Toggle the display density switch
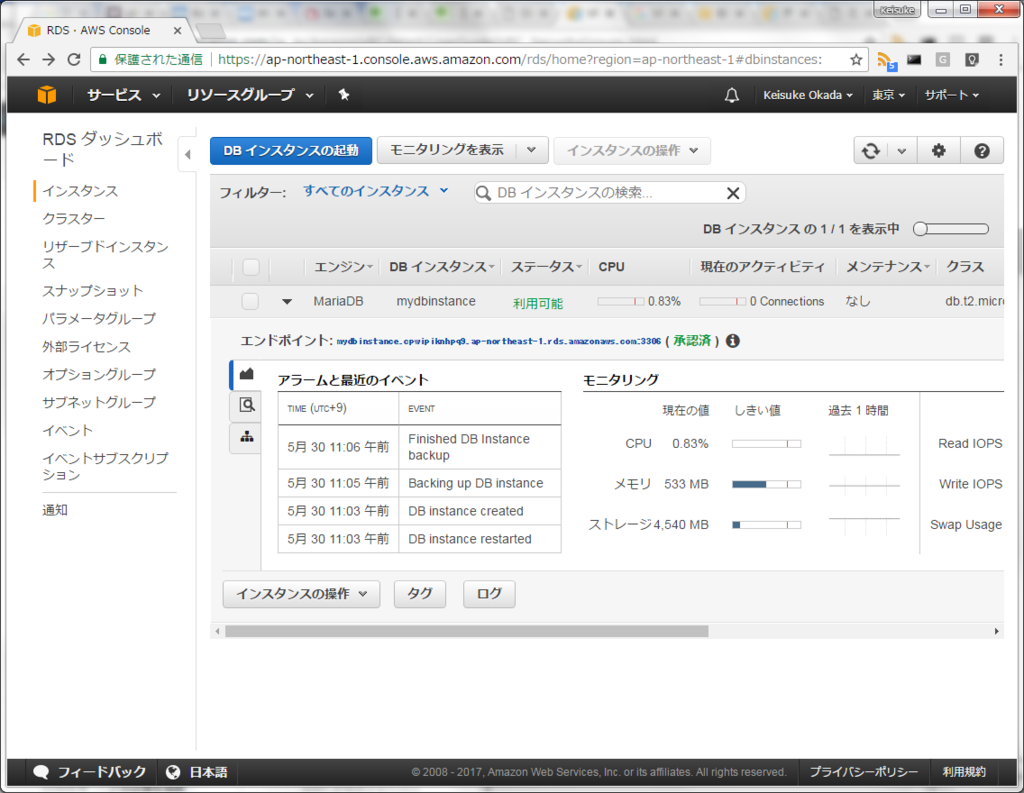The height and width of the screenshot is (793, 1024). (x=951, y=229)
